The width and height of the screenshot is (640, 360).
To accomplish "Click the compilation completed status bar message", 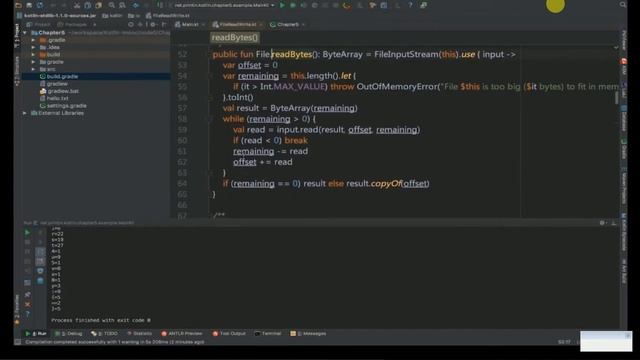I will click(x=115, y=342).
